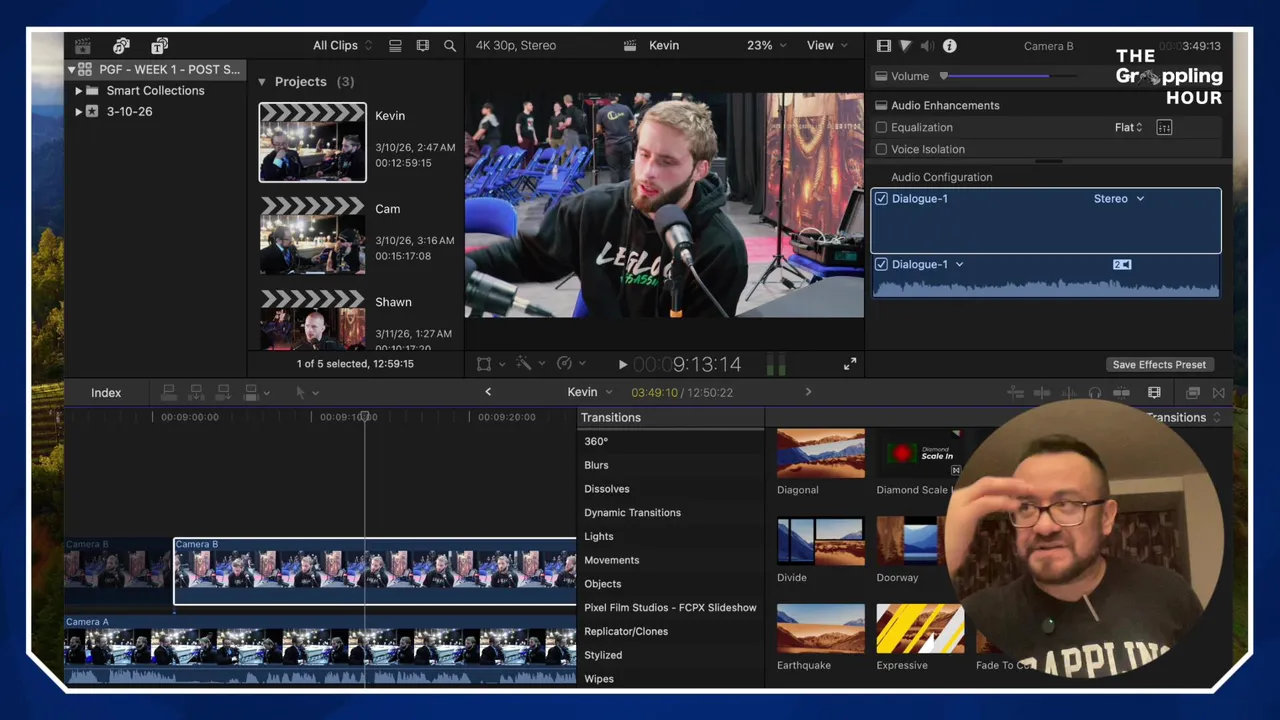Open the Kevin project timeline dropdown
The image size is (1280, 720).
[590, 393]
